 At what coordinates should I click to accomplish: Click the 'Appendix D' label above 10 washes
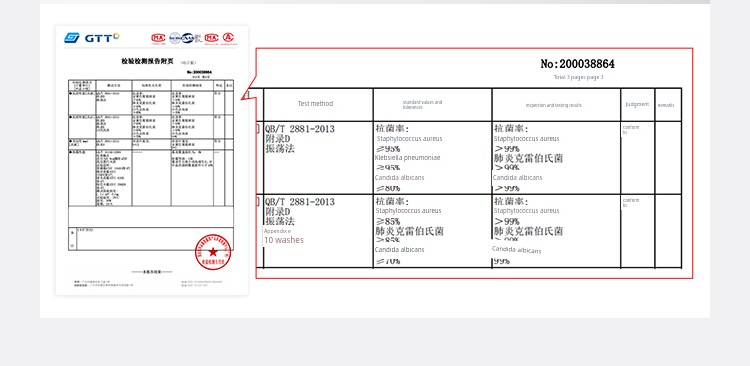pos(277,231)
